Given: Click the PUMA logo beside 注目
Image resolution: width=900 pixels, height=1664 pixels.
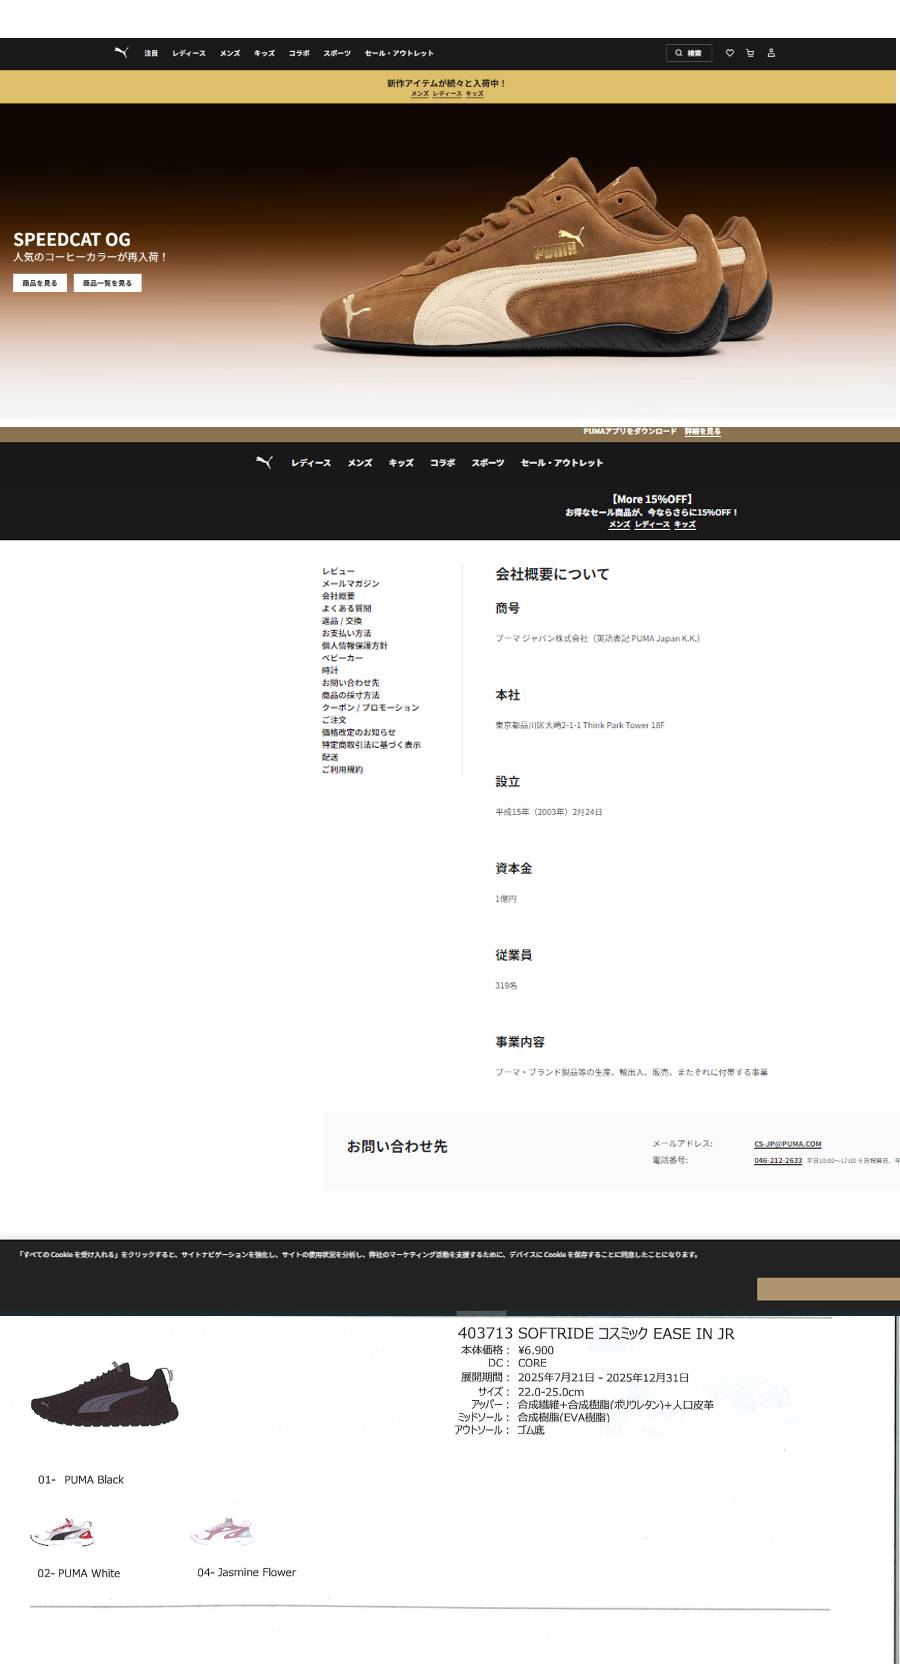Looking at the screenshot, I should [x=121, y=53].
